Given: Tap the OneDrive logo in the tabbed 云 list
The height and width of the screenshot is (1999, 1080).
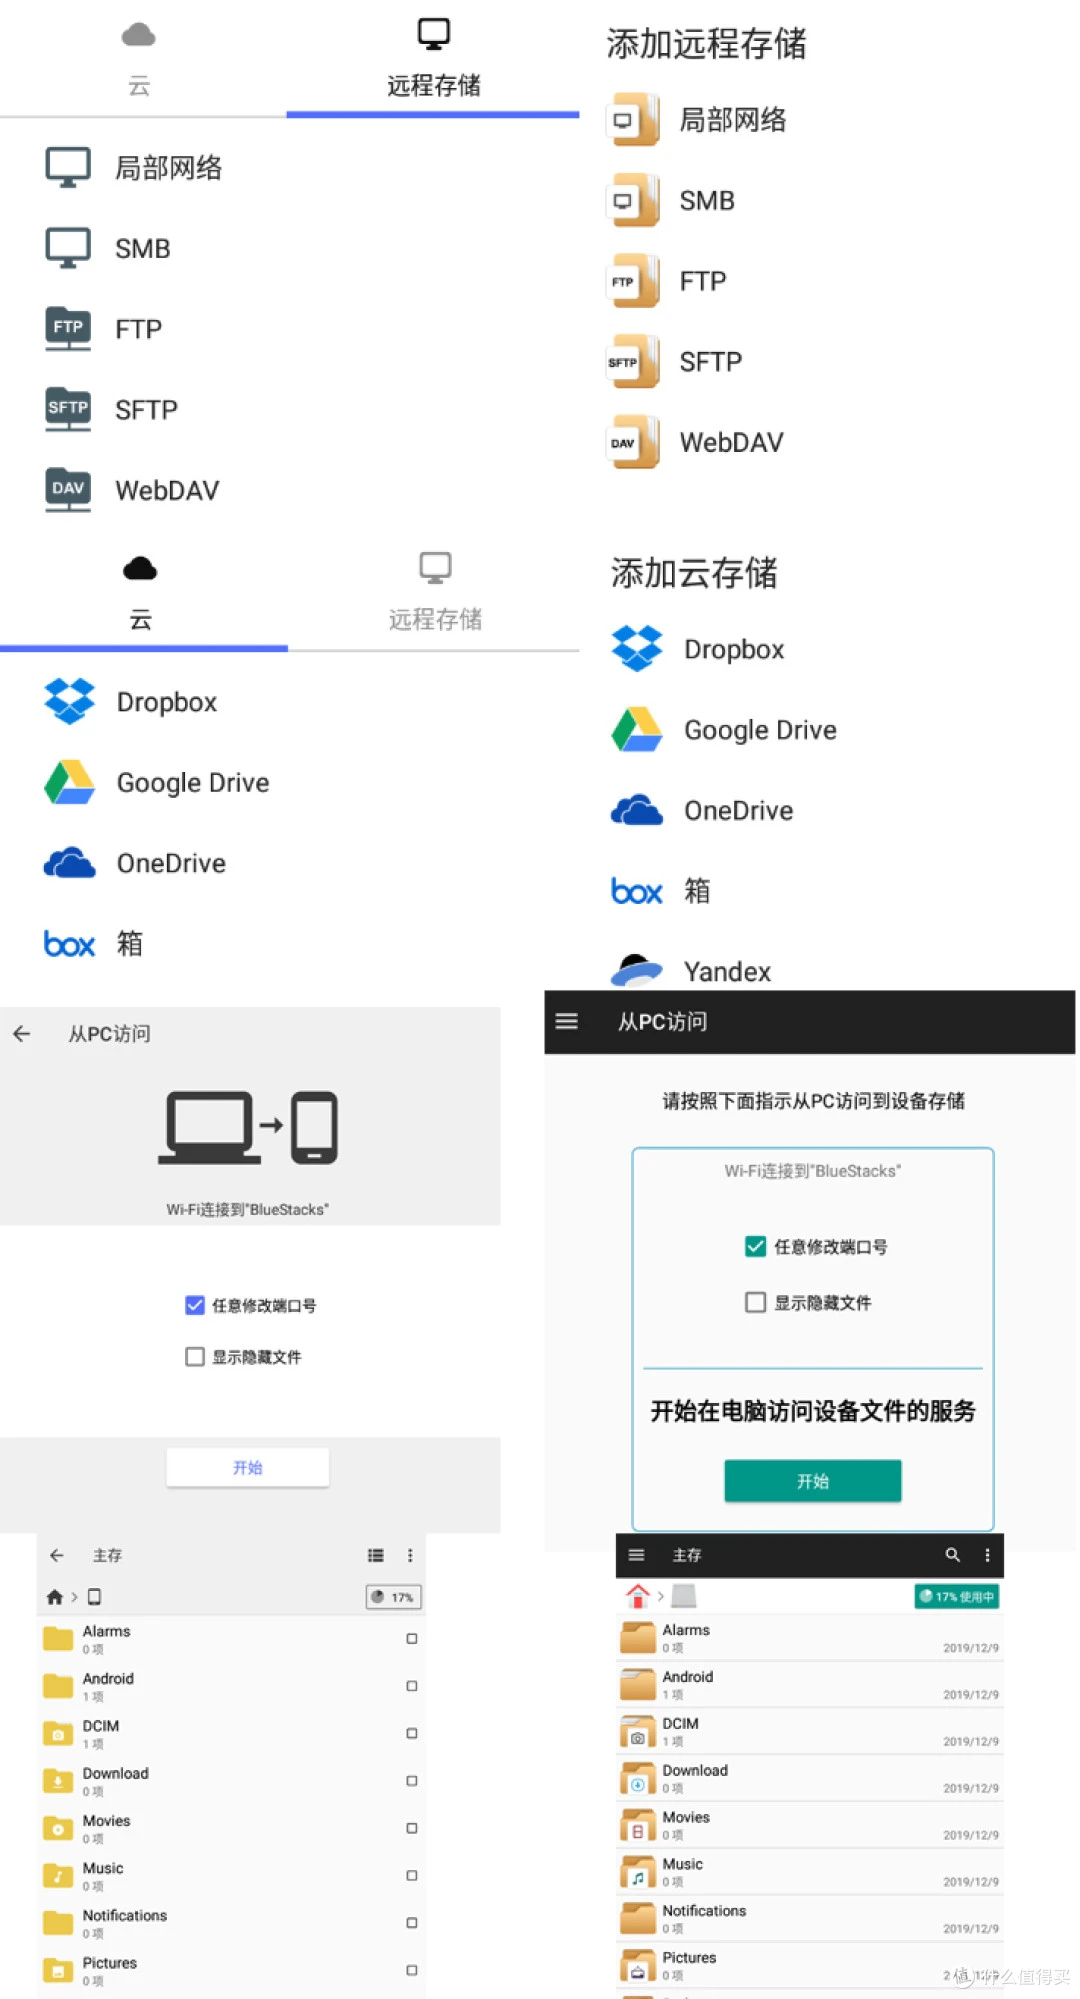Looking at the screenshot, I should coord(69,863).
